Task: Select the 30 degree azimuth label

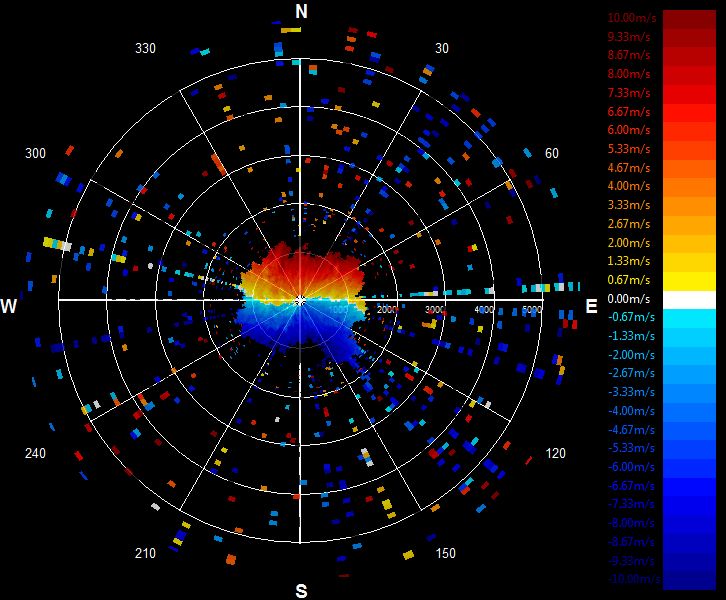Action: (x=442, y=48)
